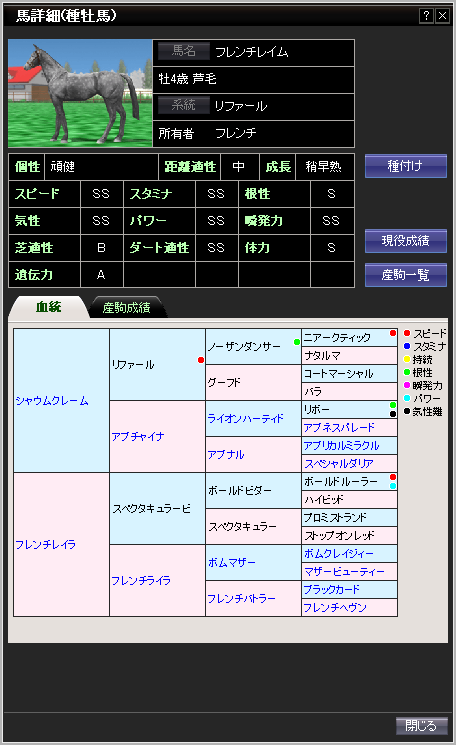Click the ブラックカード ancestor link
Screen dimensions: 456x745
pos(332,589)
